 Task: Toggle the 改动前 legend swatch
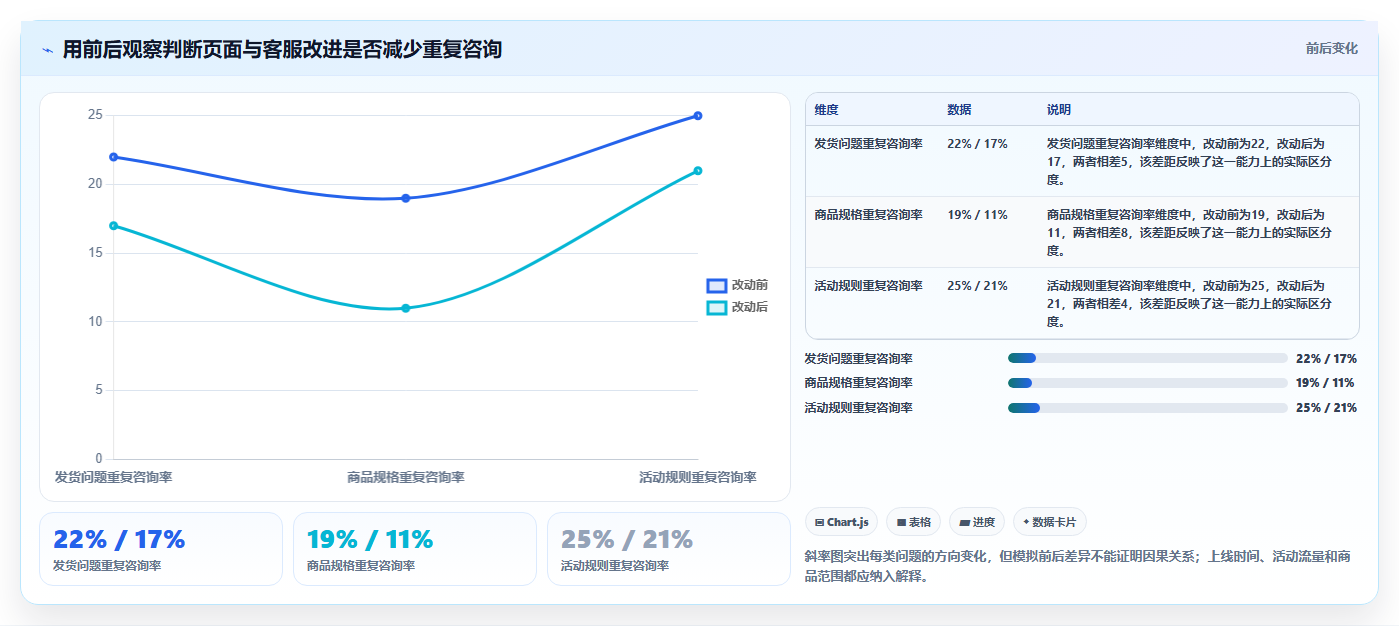point(716,286)
